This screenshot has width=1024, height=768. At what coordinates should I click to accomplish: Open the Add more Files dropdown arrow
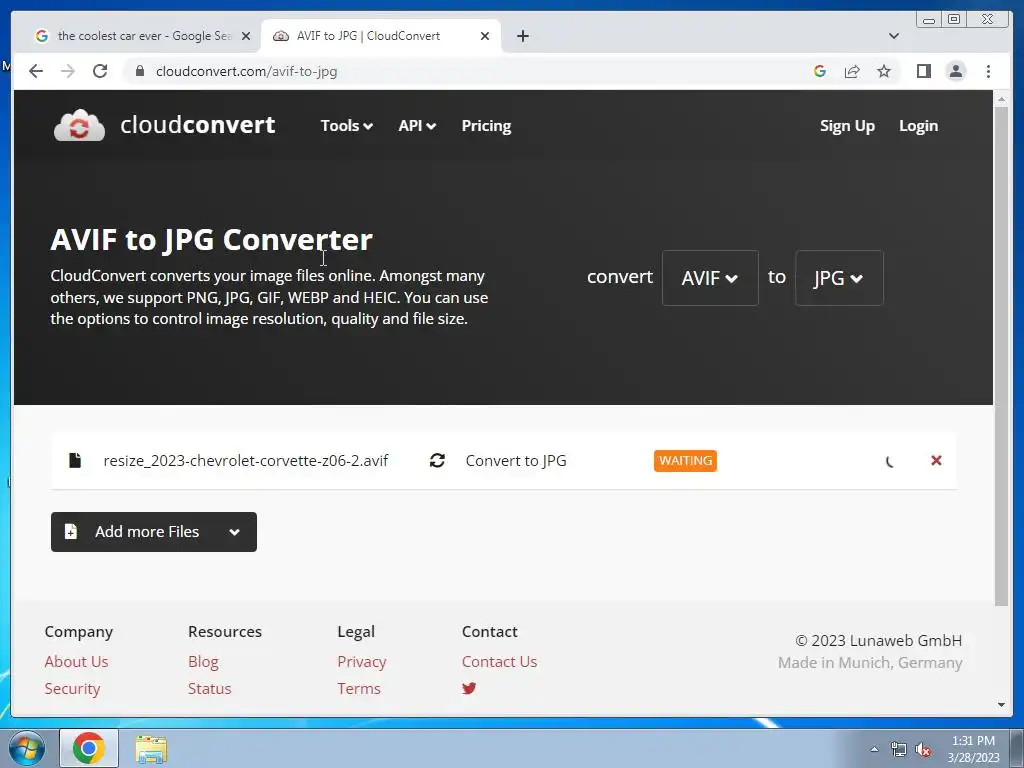234,532
